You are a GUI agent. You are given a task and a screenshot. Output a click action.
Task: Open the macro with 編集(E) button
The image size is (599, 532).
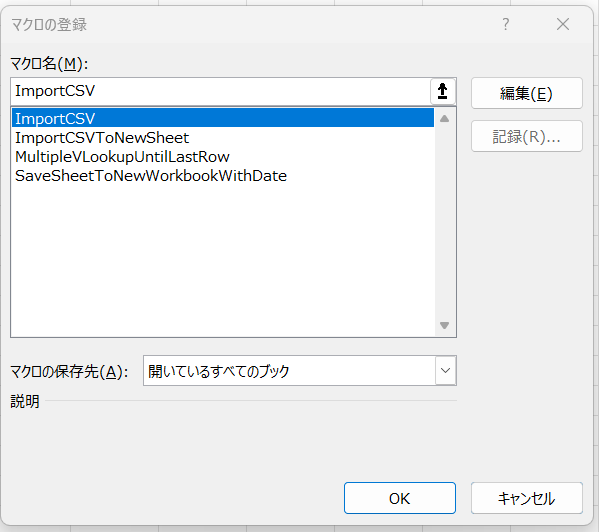click(x=527, y=93)
